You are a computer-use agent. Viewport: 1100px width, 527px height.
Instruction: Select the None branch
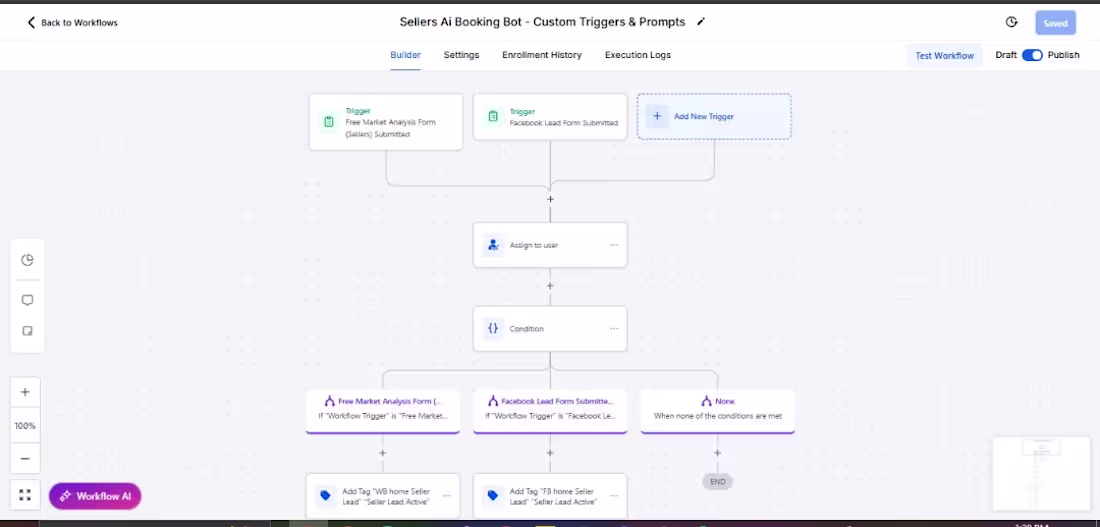pos(717,411)
